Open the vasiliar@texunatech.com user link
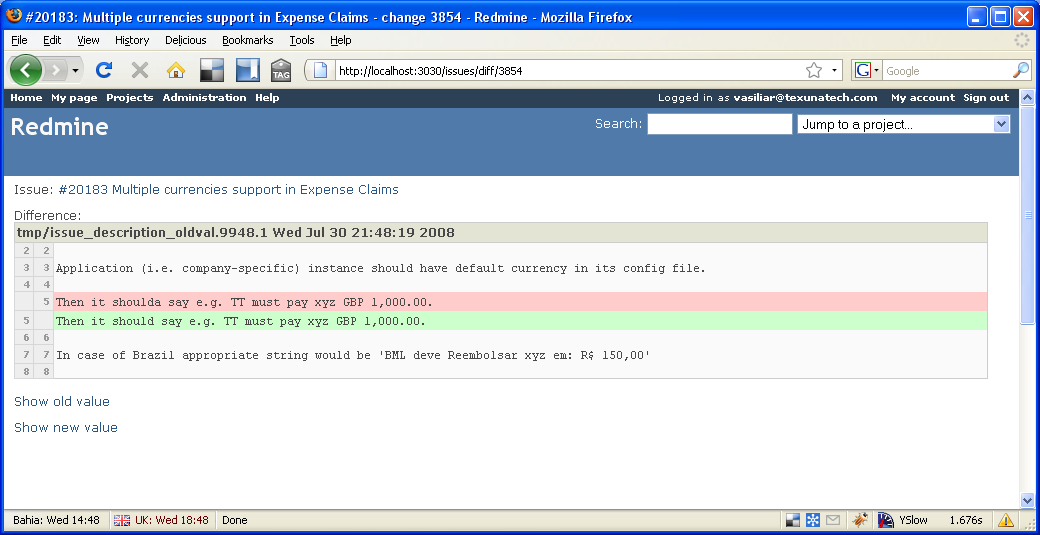The width and height of the screenshot is (1040, 535). pos(805,97)
